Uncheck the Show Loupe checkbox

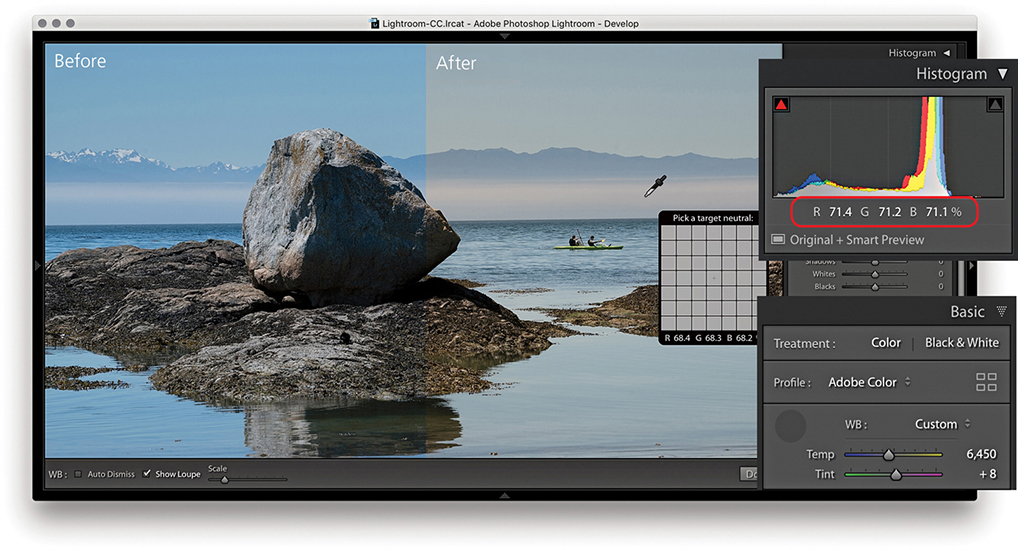(147, 474)
